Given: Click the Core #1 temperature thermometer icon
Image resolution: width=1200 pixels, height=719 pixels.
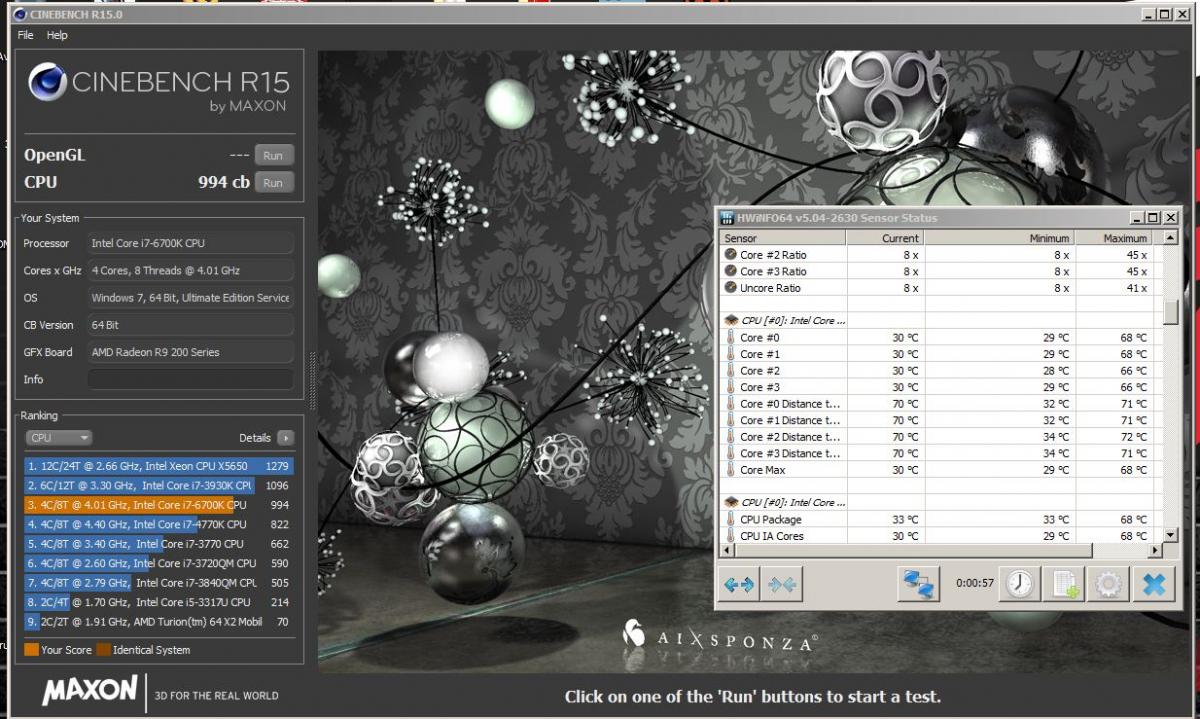Looking at the screenshot, I should tap(730, 354).
